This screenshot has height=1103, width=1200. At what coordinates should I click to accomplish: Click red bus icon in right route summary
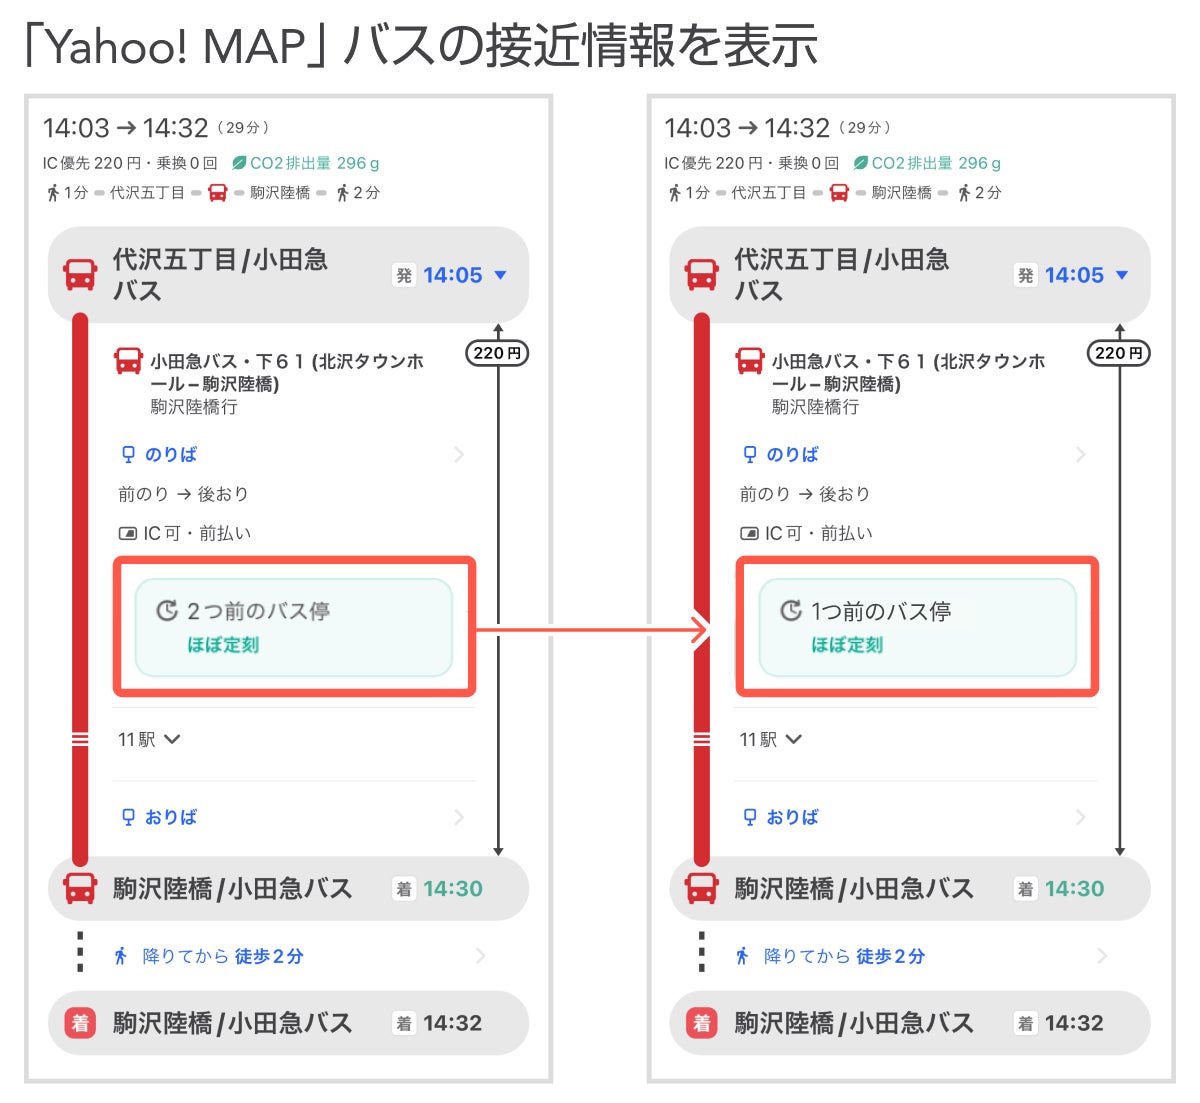click(839, 193)
